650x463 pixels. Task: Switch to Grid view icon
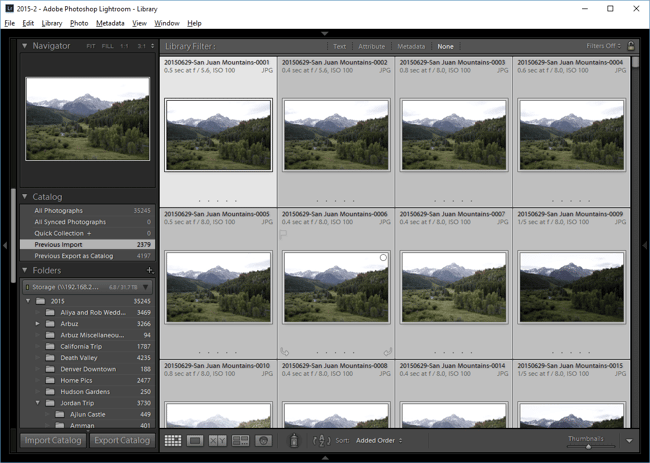(173, 440)
